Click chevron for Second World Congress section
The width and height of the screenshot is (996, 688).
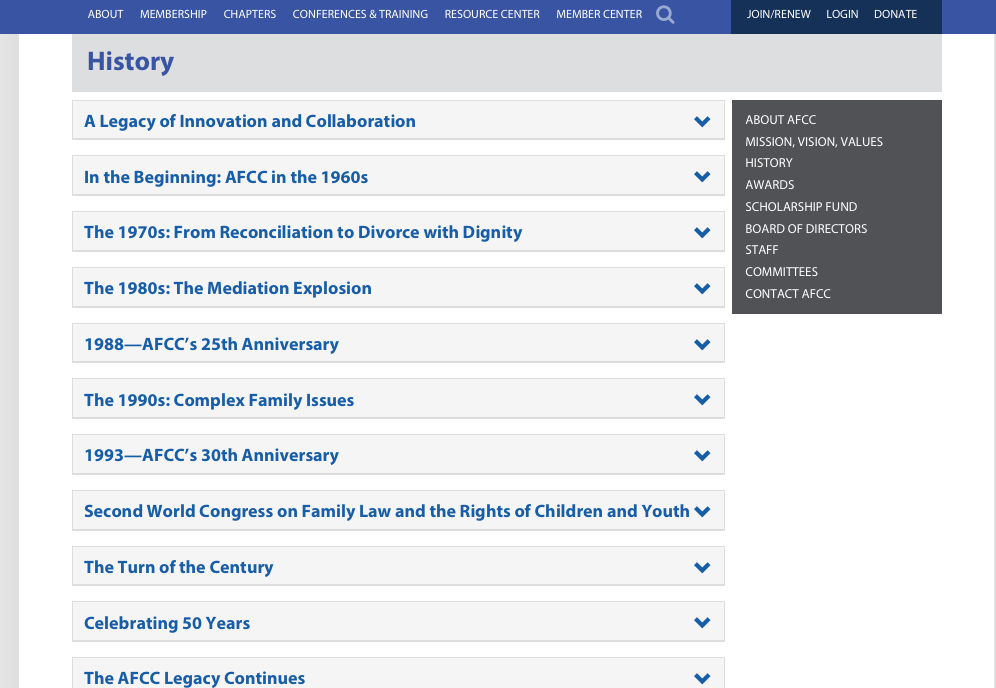pos(702,512)
